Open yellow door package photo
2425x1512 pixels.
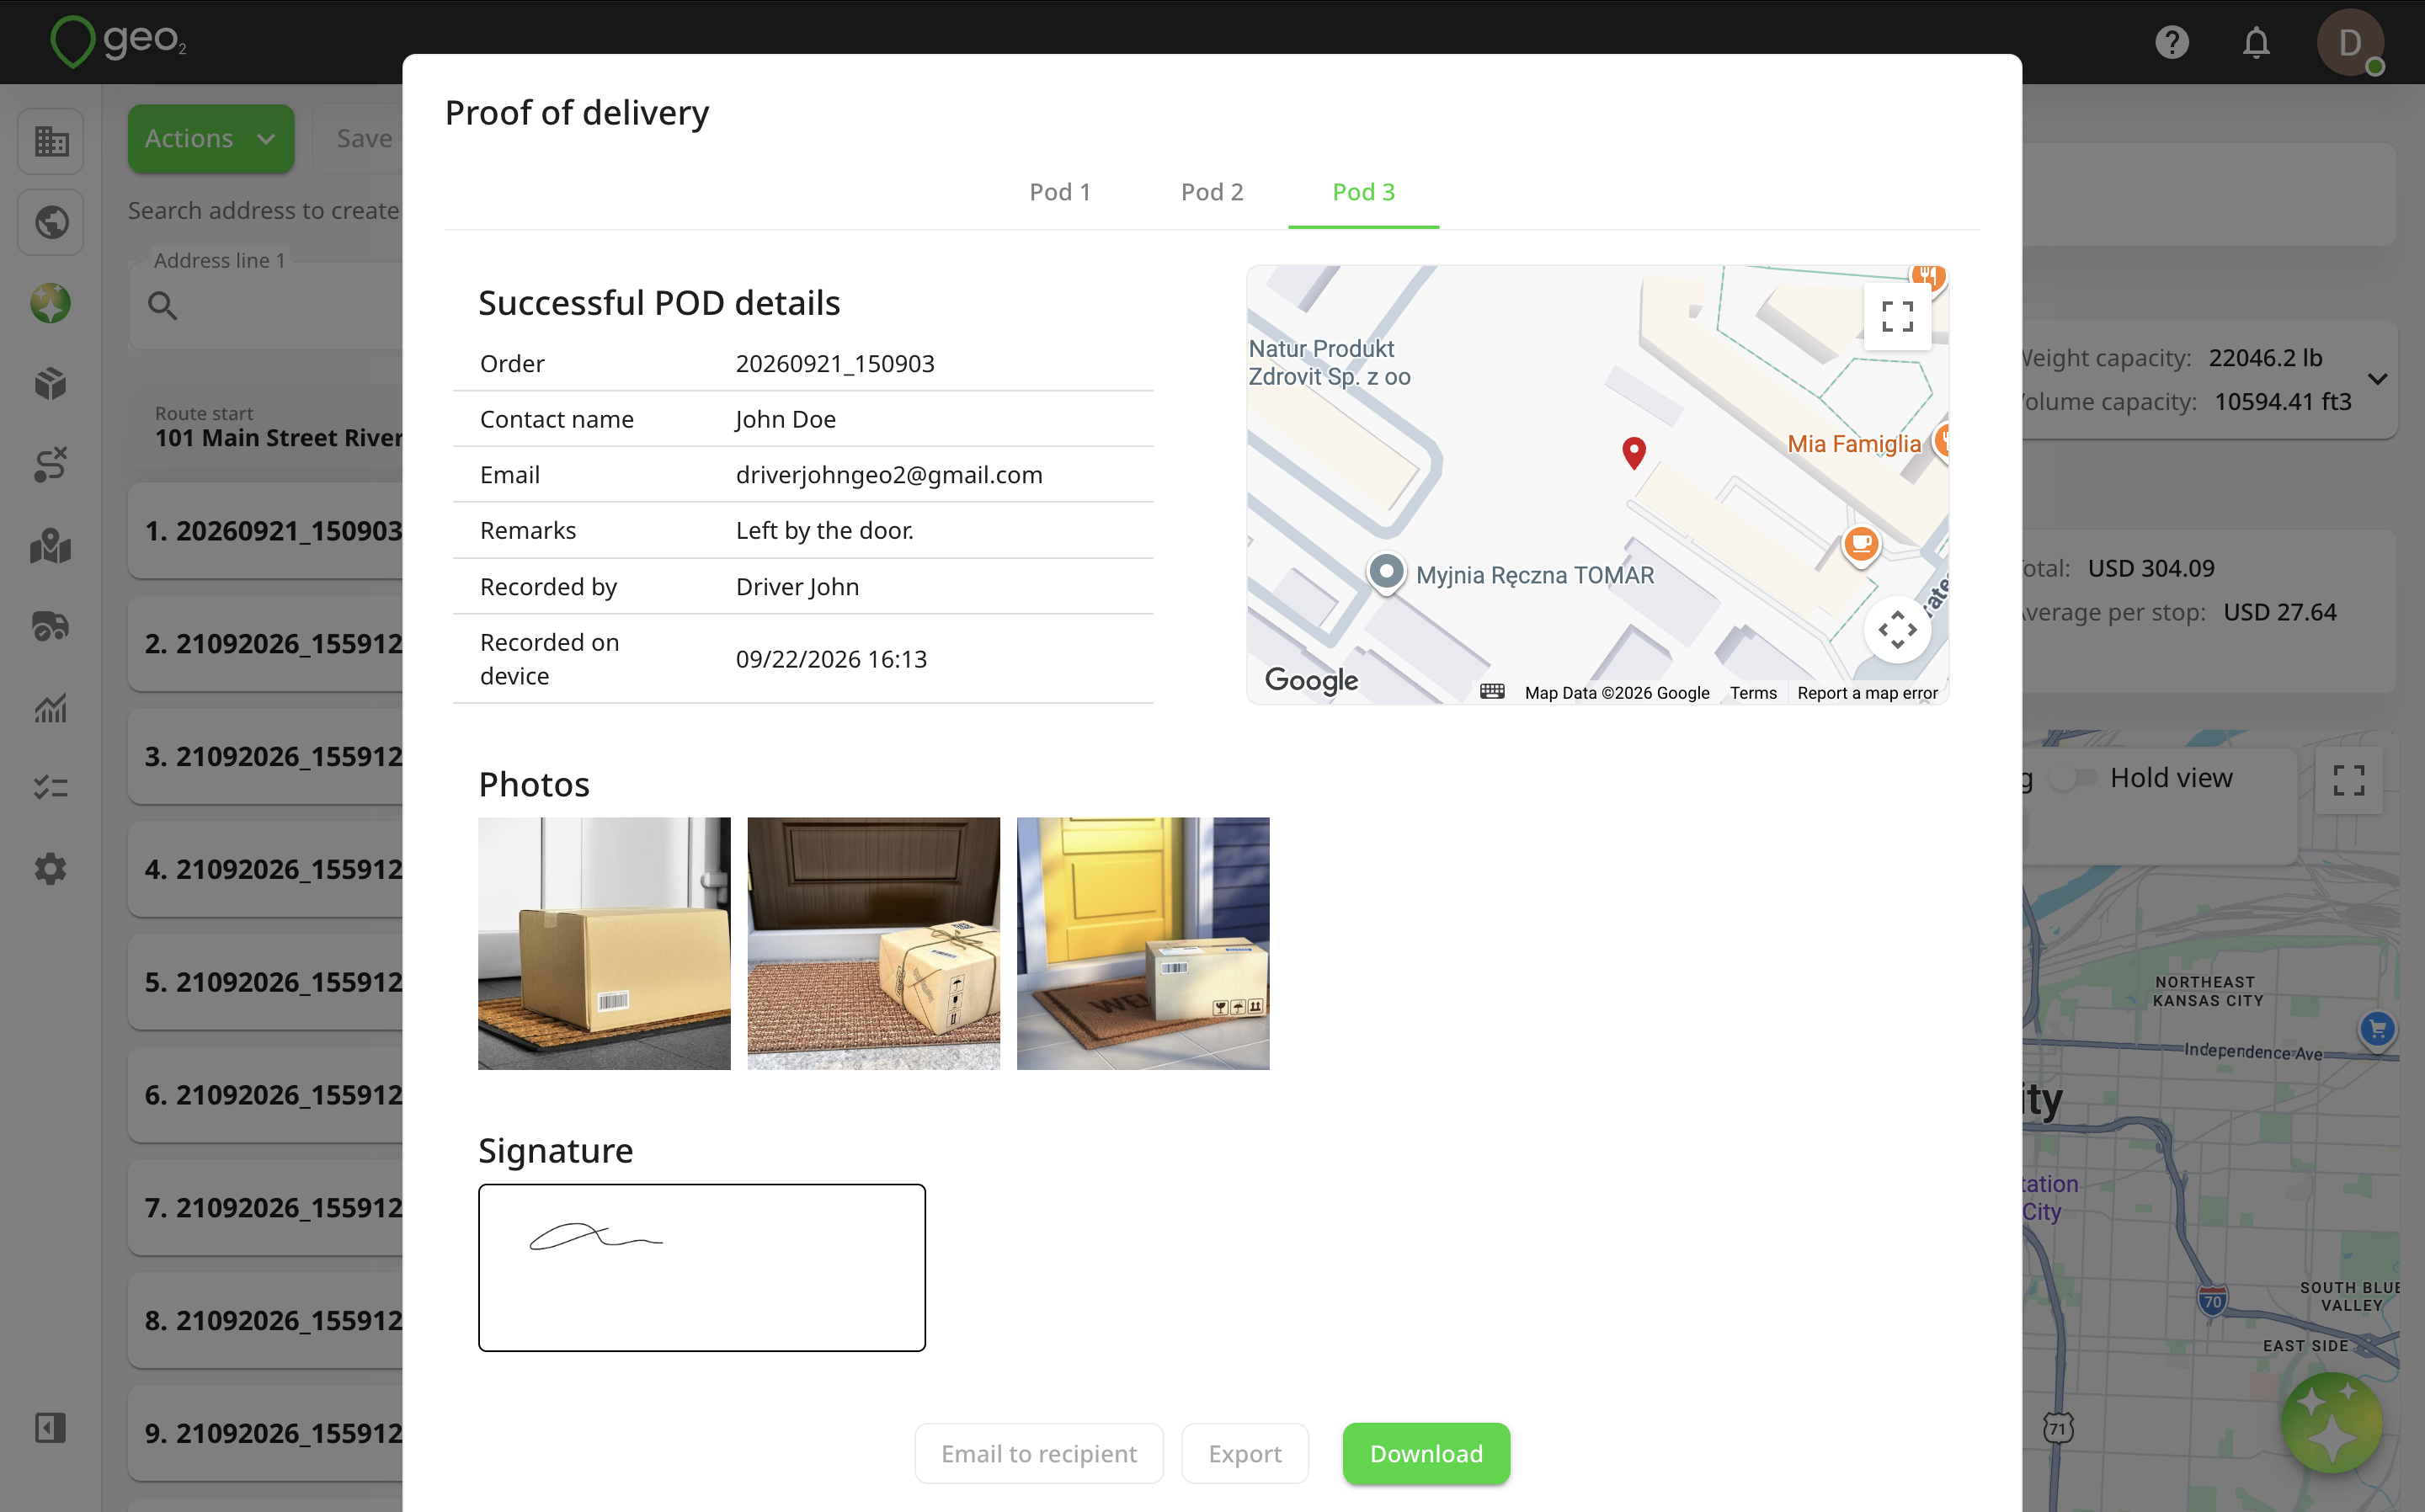(x=1143, y=943)
